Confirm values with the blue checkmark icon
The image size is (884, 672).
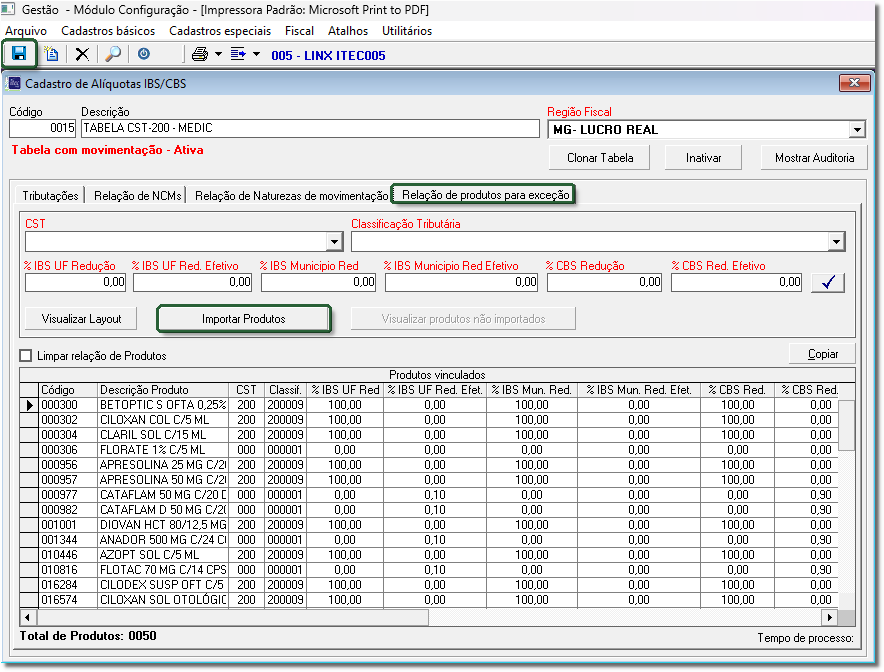tap(827, 283)
